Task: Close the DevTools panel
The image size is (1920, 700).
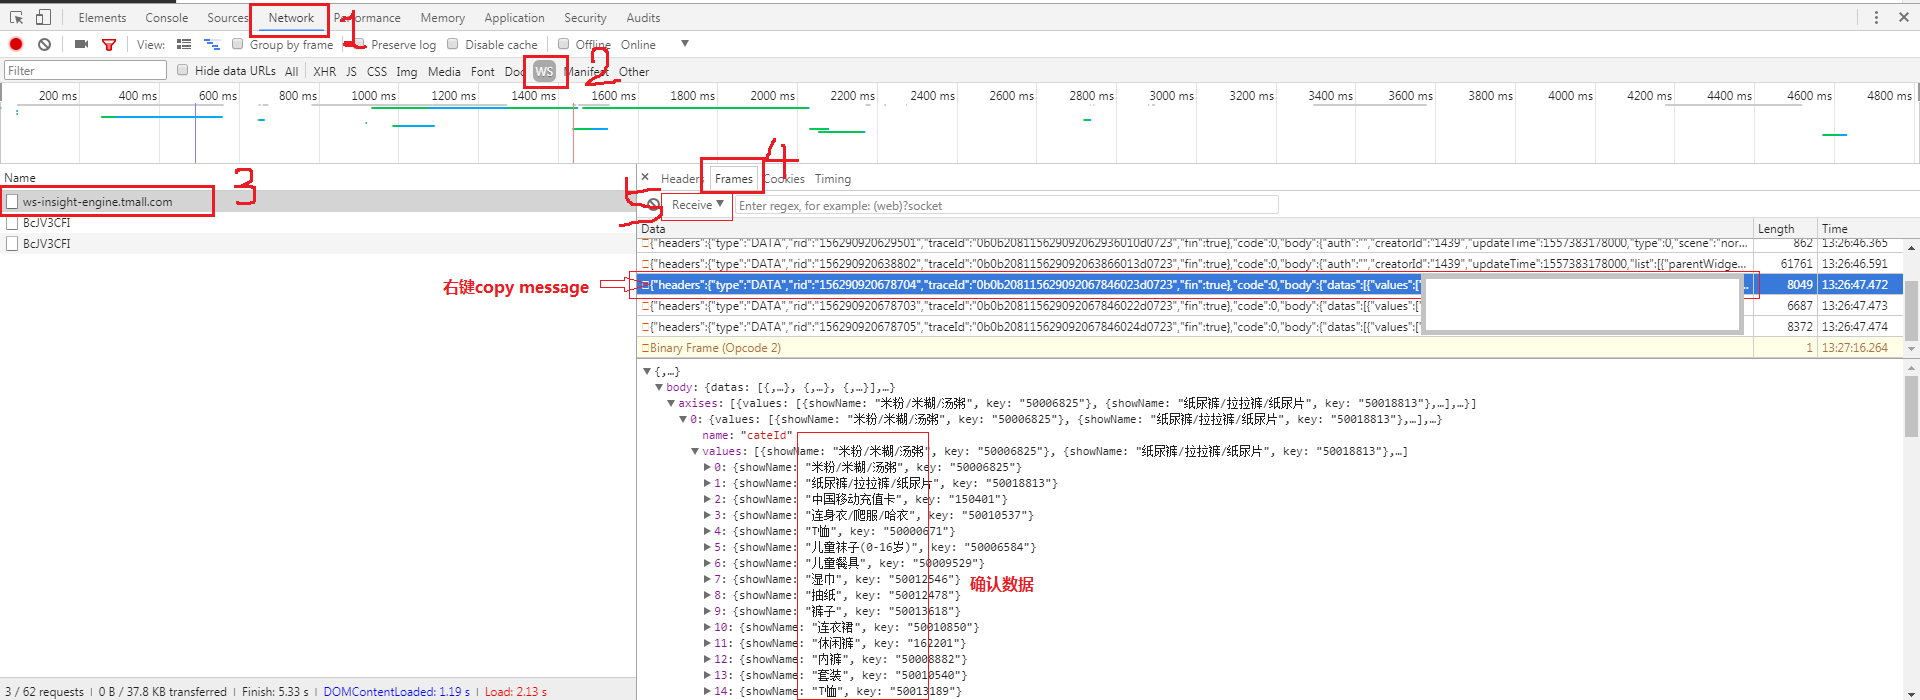Action: point(1904,17)
